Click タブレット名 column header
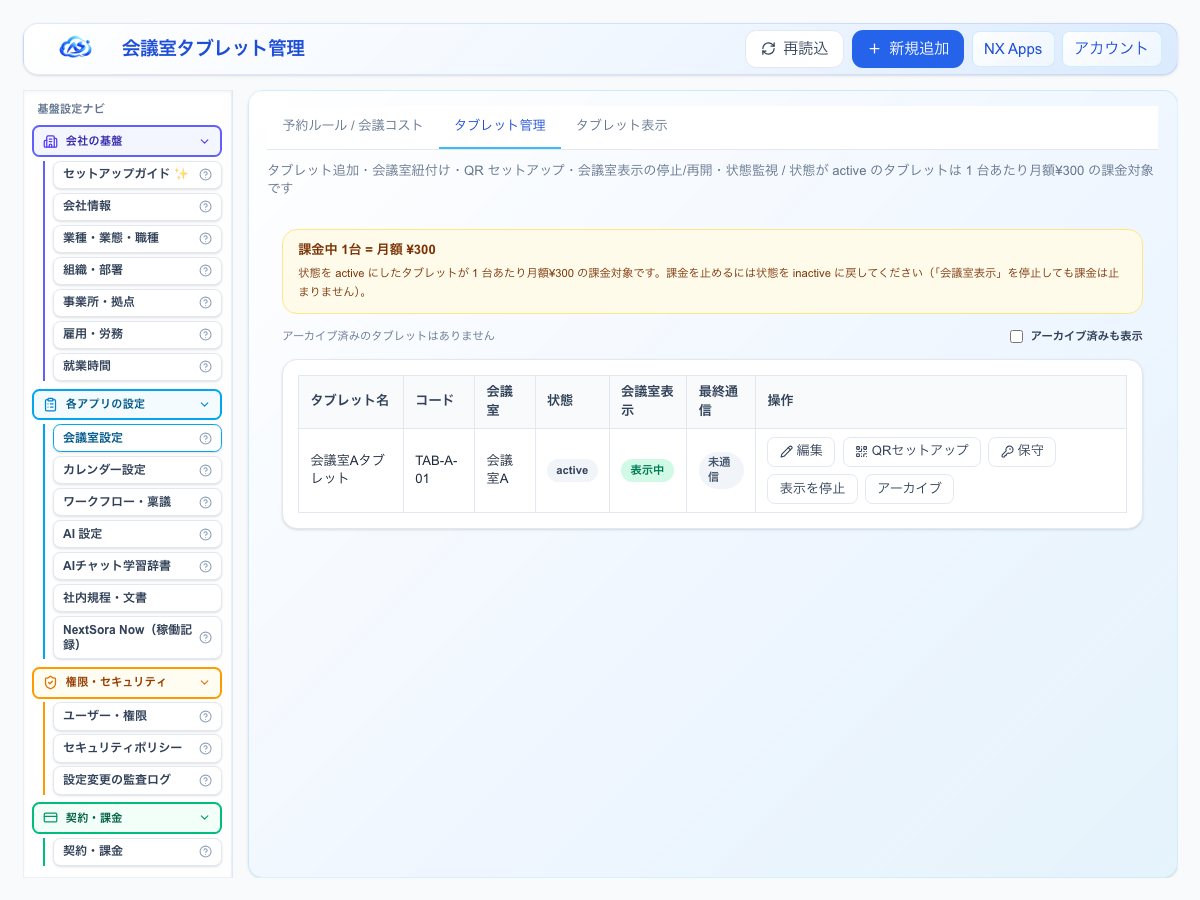This screenshot has width=1200, height=900. point(350,401)
